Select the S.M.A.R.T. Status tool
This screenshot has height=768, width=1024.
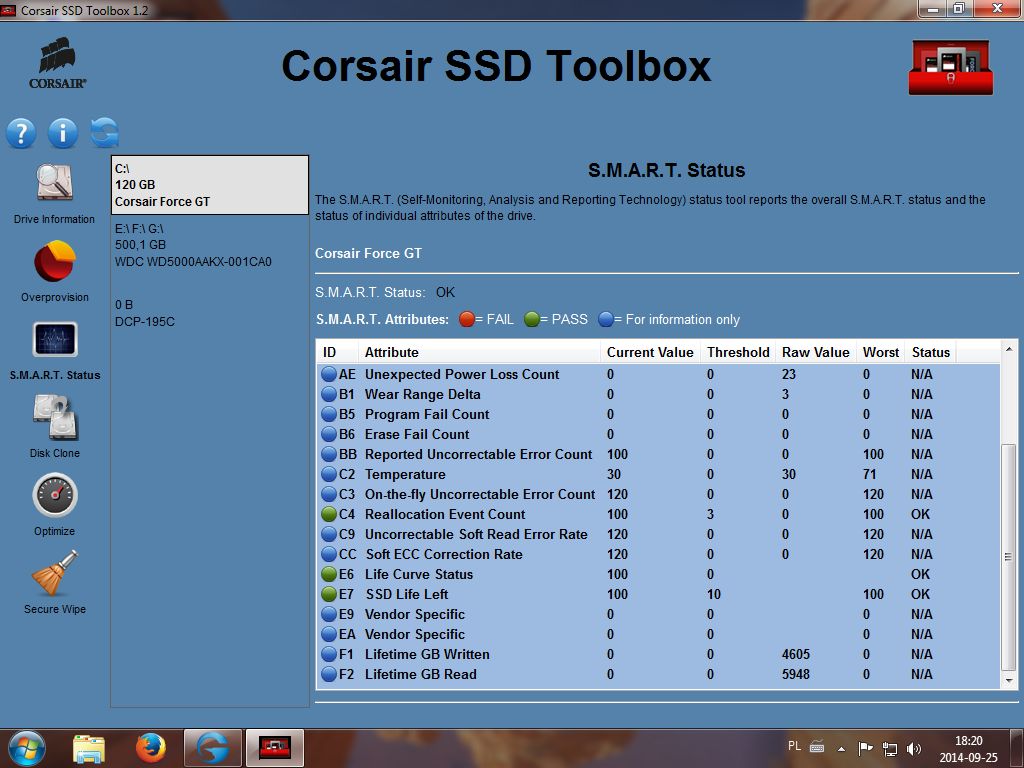tap(55, 350)
